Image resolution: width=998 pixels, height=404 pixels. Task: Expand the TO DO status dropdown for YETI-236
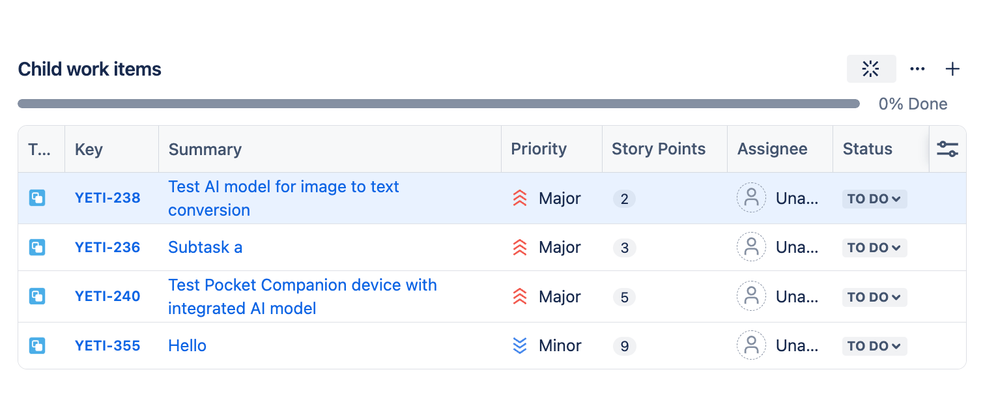pyautogui.click(x=874, y=248)
